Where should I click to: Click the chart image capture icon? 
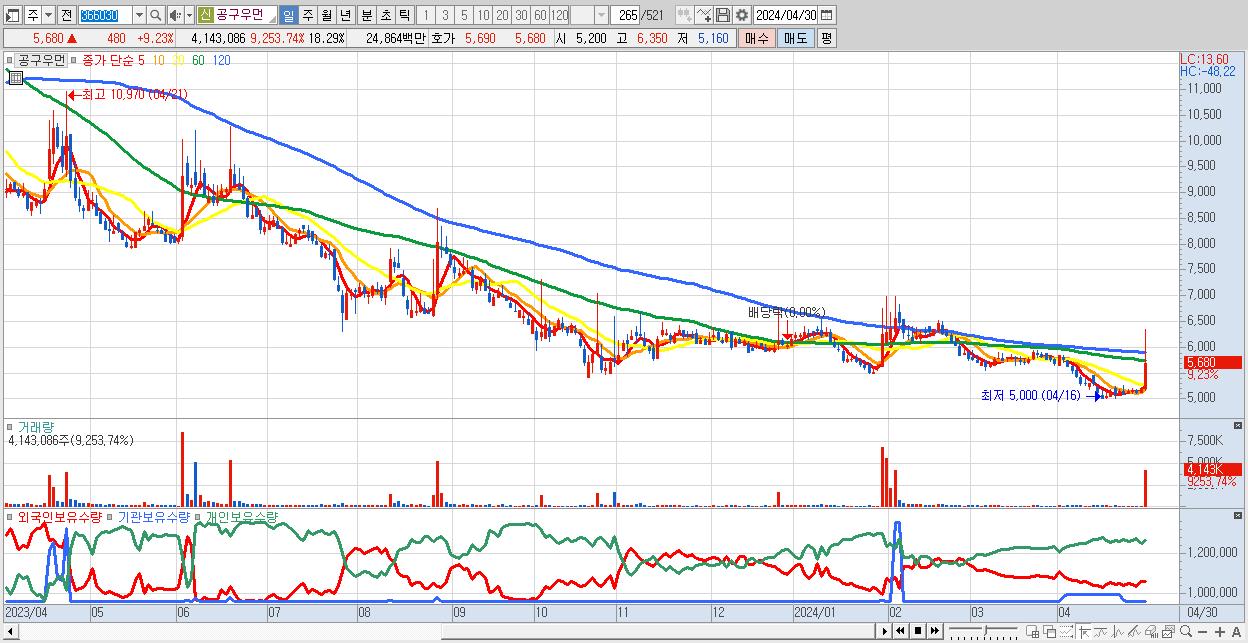[1168, 631]
